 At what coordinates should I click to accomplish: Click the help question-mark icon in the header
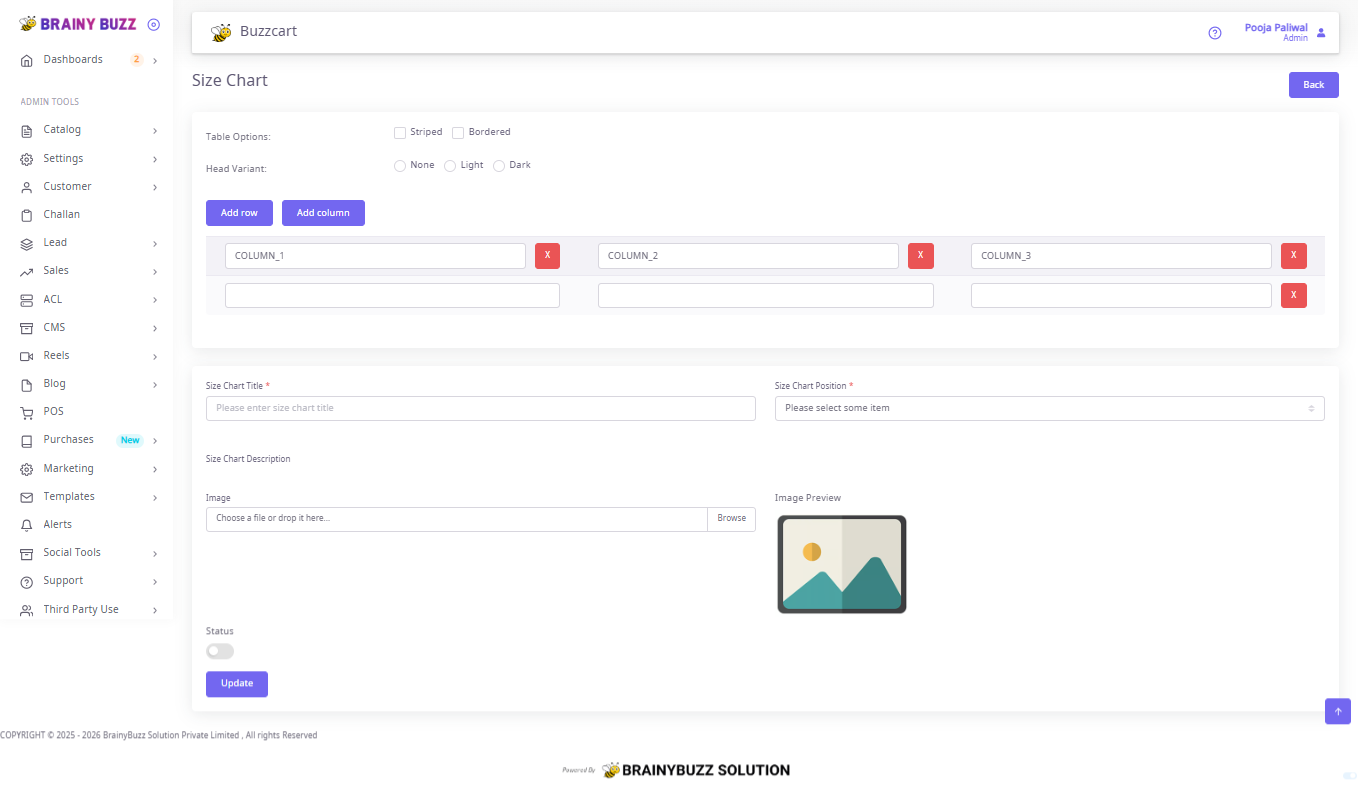1214,32
